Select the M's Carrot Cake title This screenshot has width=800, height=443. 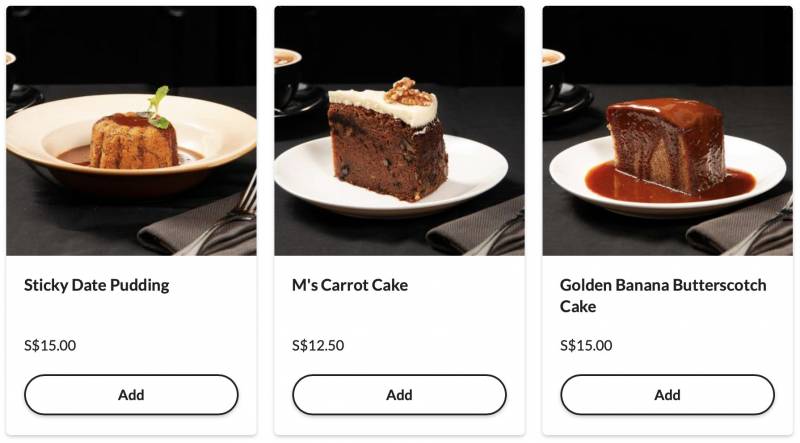(x=349, y=285)
